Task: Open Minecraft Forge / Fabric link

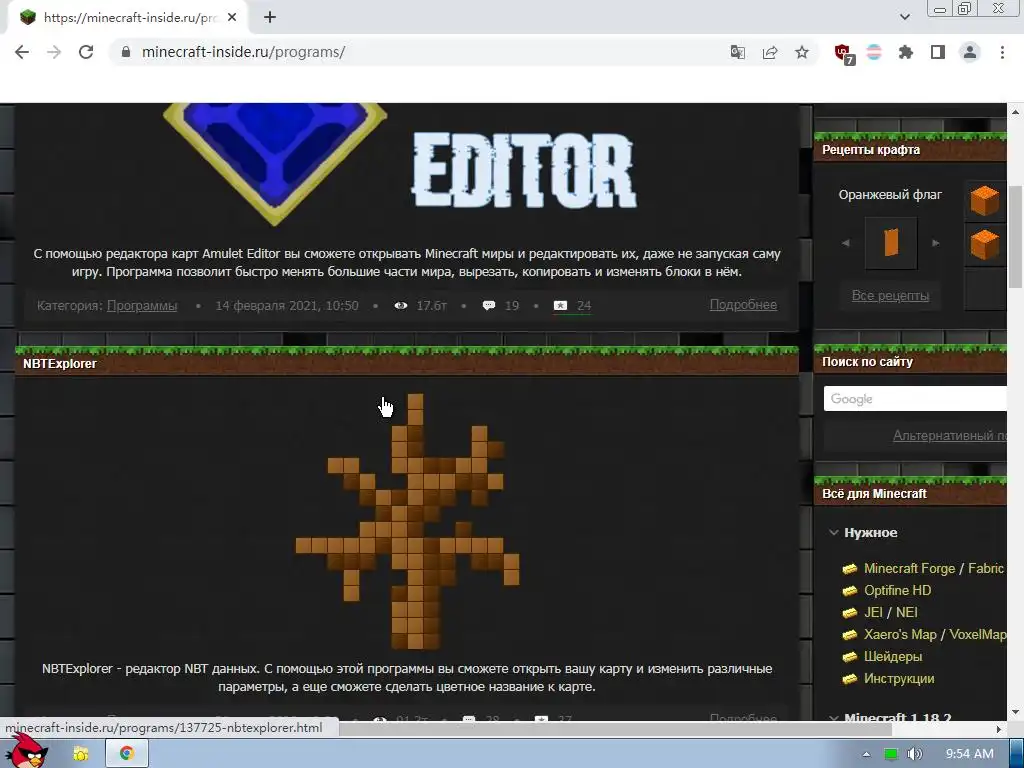Action: (933, 568)
